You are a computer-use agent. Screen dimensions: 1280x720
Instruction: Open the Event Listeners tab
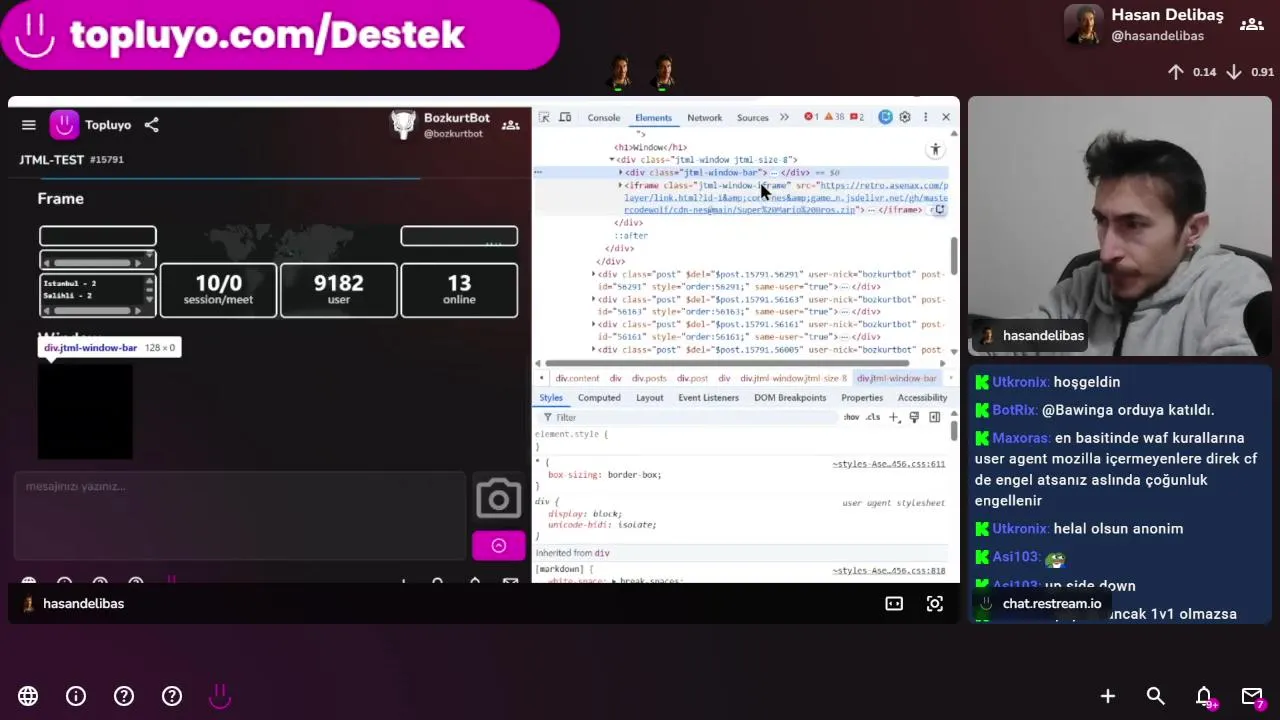(708, 398)
